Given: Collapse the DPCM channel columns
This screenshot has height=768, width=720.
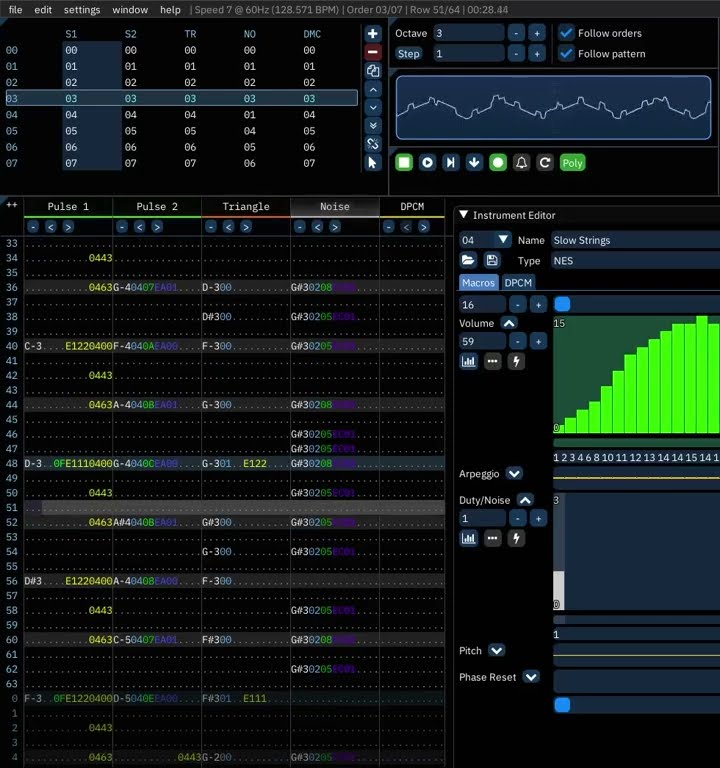Looking at the screenshot, I should [388, 227].
